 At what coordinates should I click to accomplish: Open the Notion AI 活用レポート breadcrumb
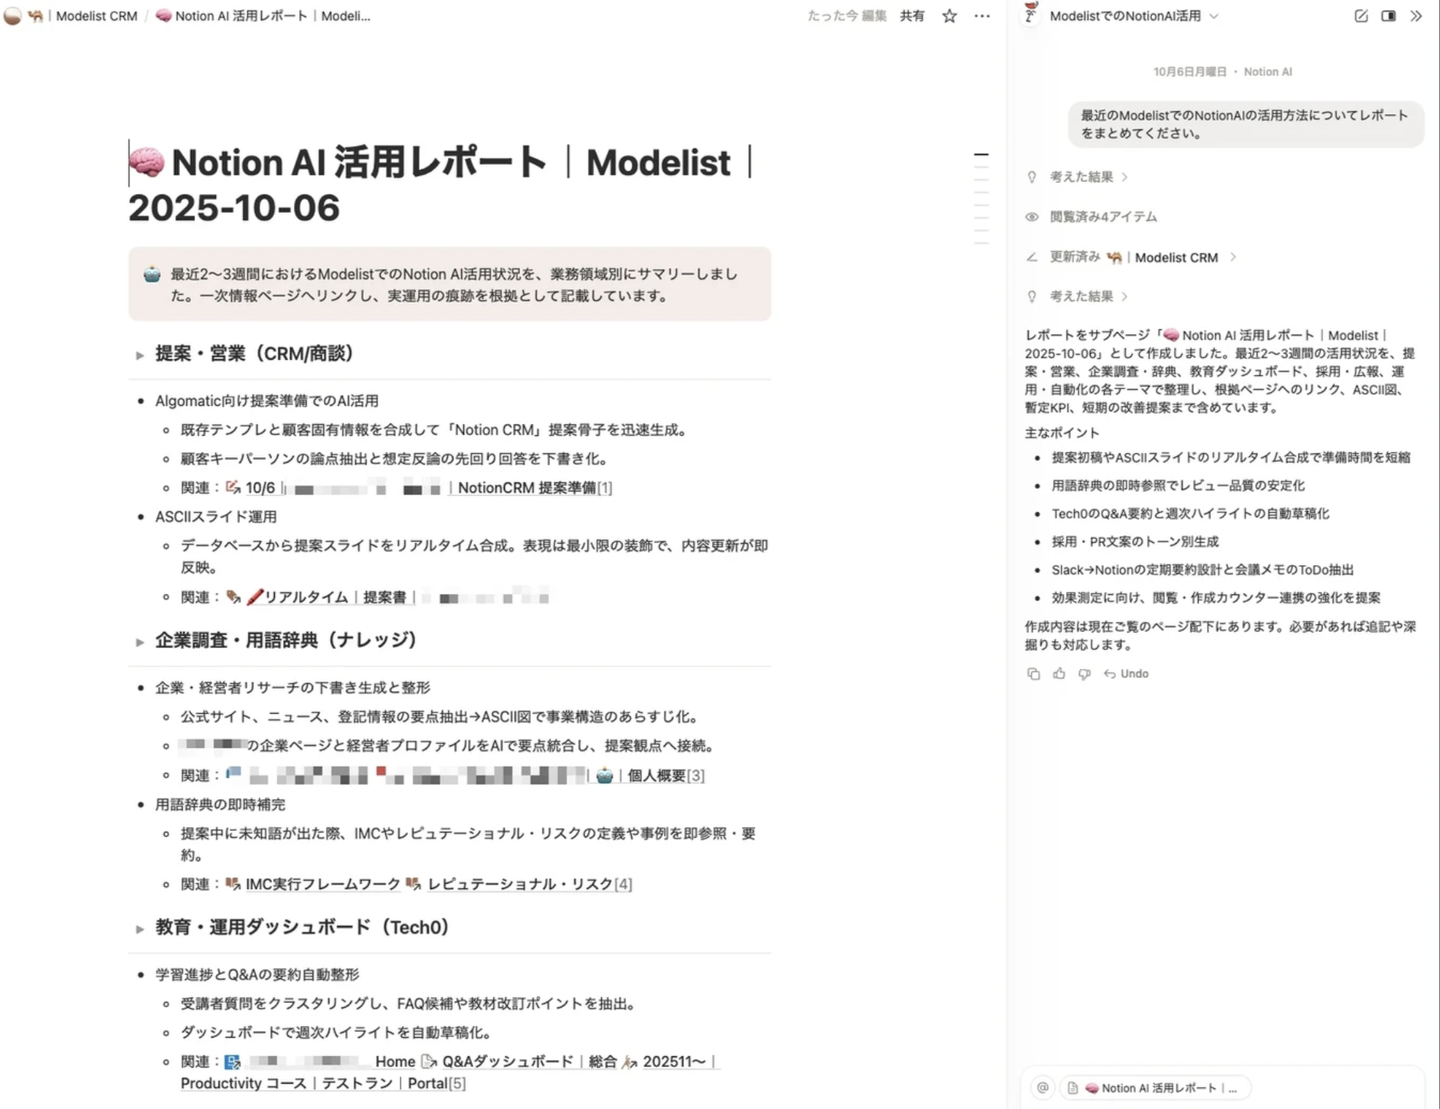tap(263, 16)
